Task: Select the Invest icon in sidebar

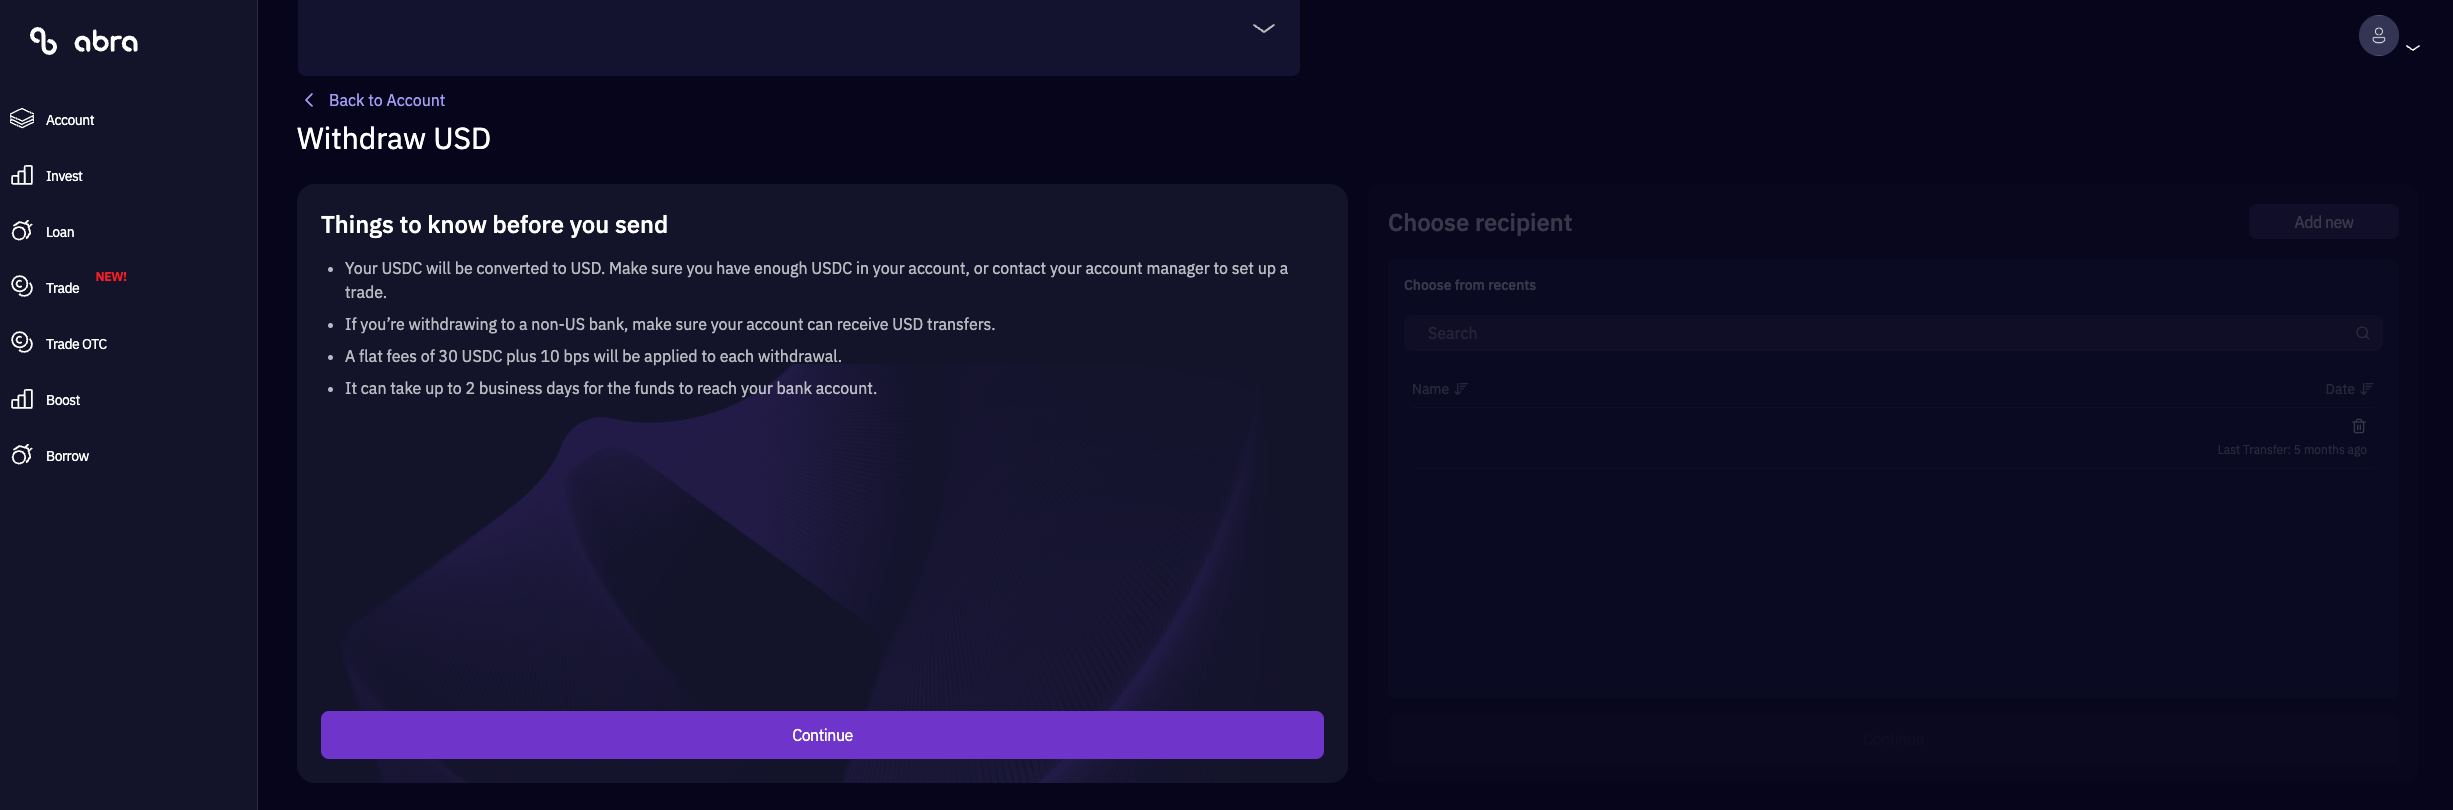Action: (x=22, y=175)
